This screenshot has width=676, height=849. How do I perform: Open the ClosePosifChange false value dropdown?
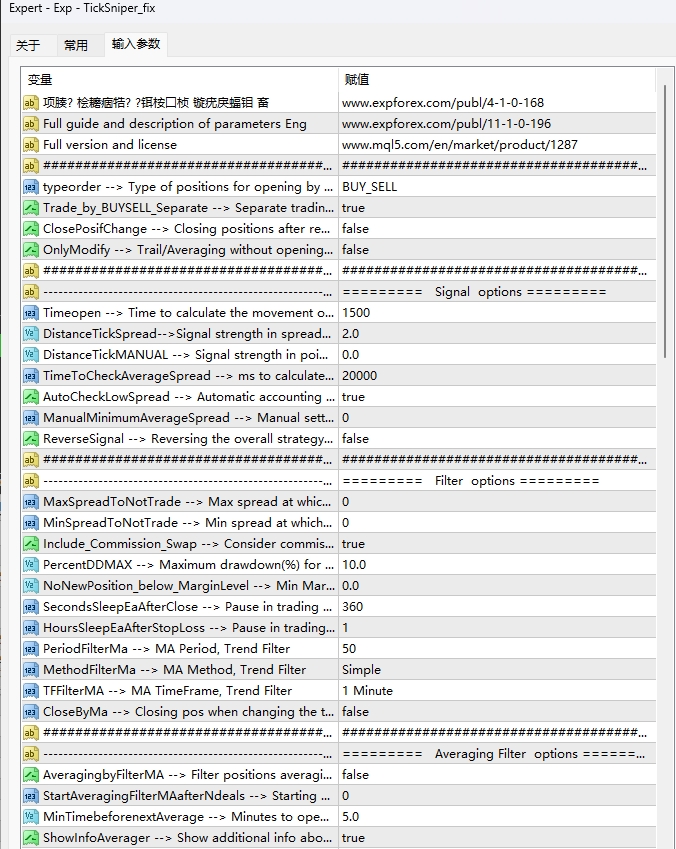[x=497, y=229]
